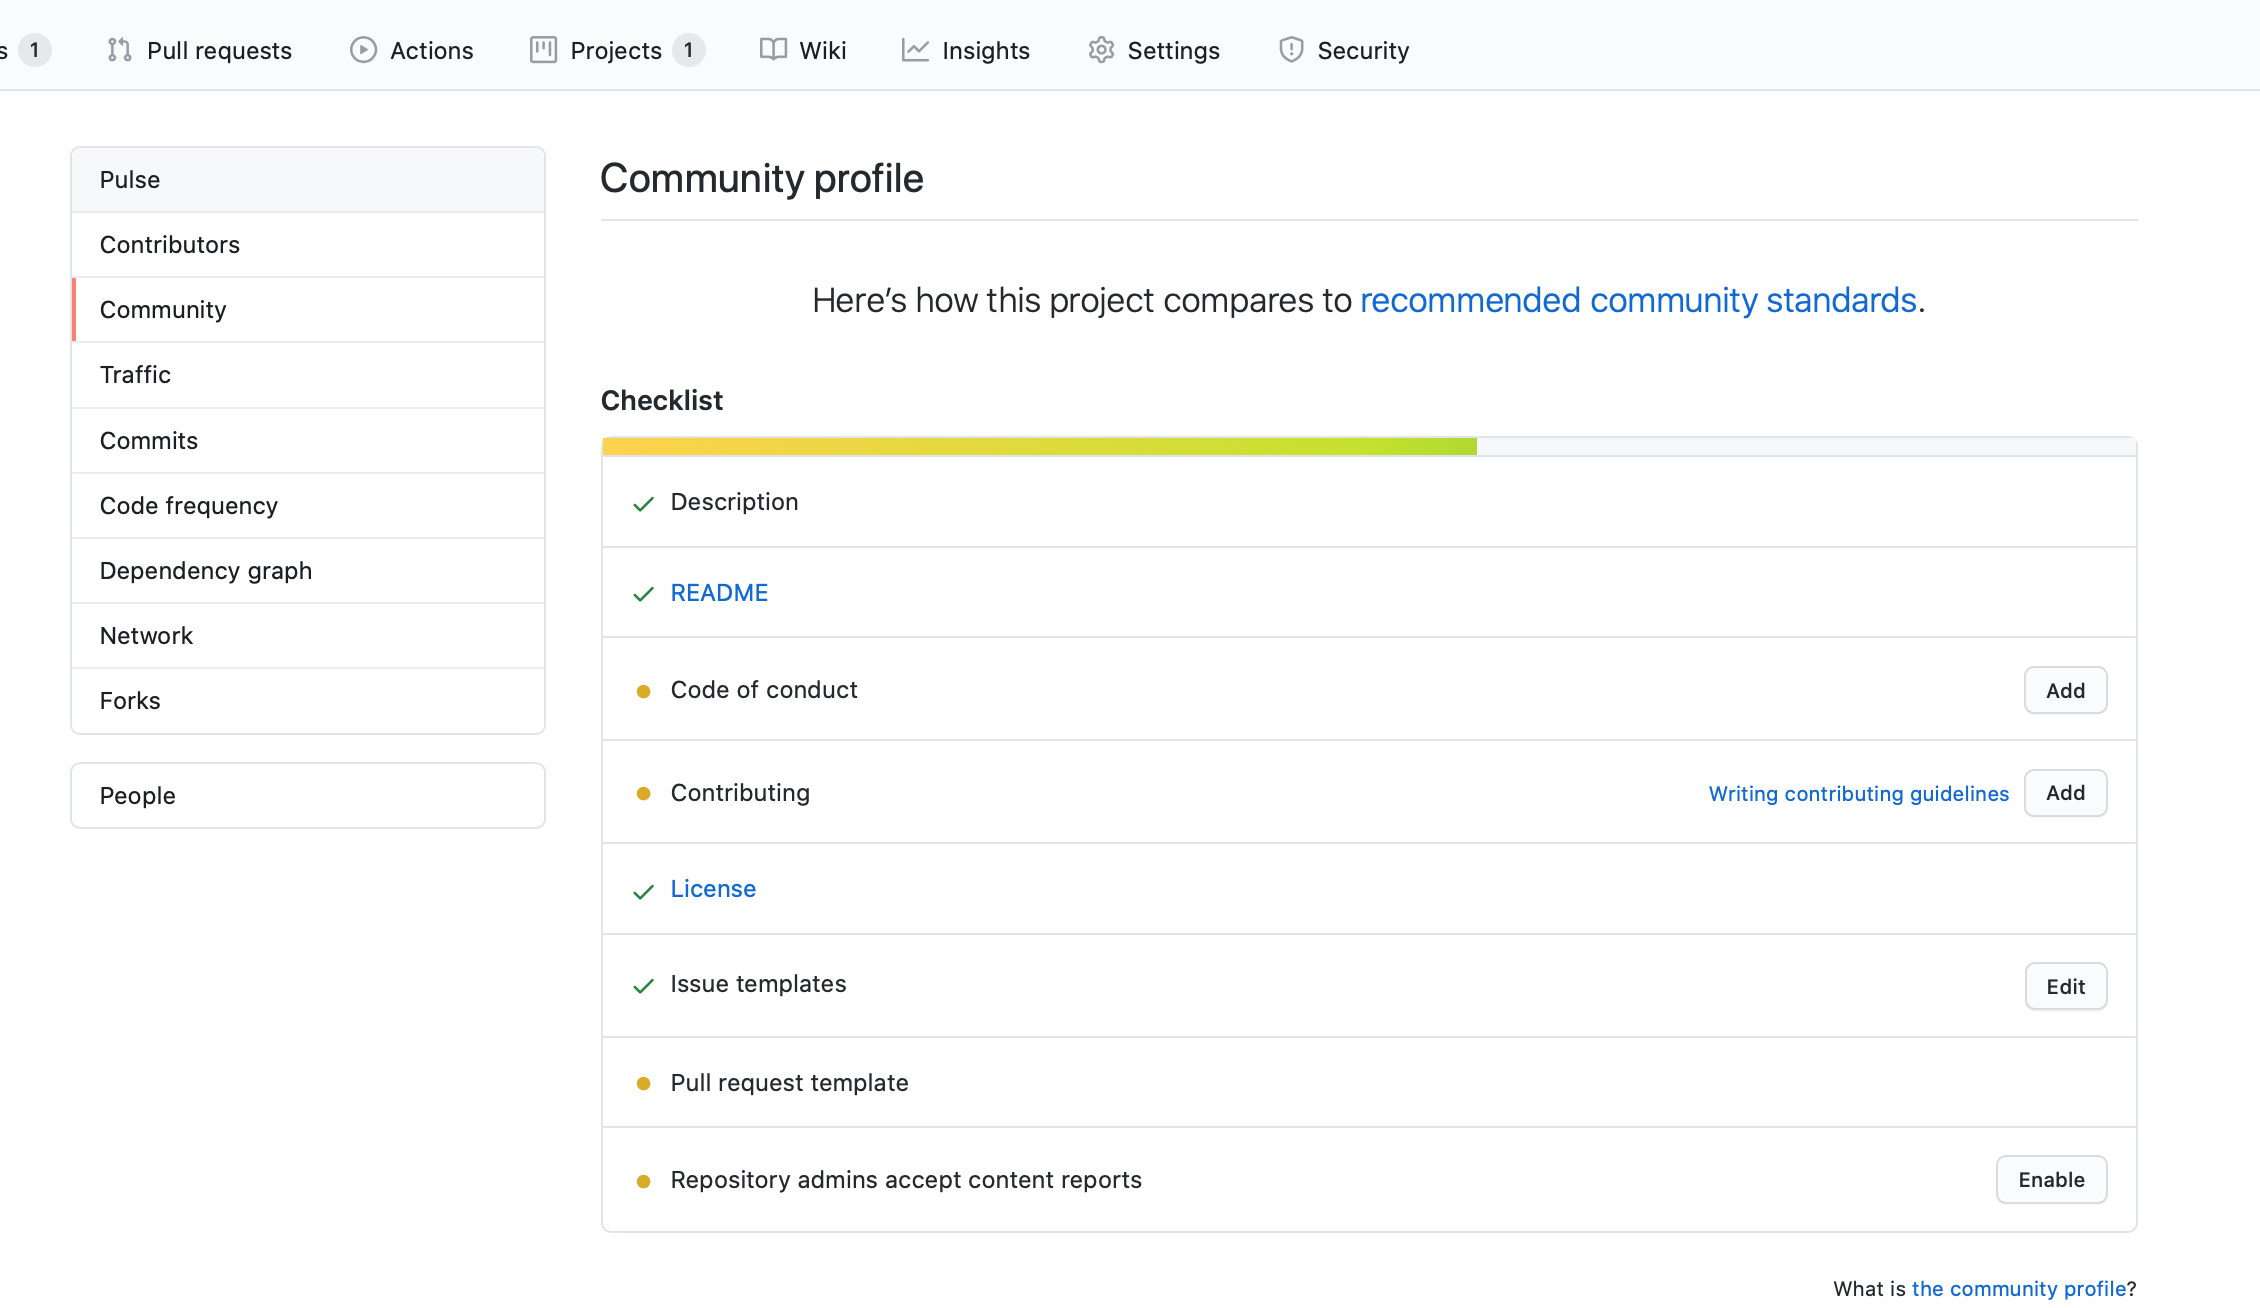The height and width of the screenshot is (1308, 2260).
Task: Click the Pull request template label
Action: (x=789, y=1083)
